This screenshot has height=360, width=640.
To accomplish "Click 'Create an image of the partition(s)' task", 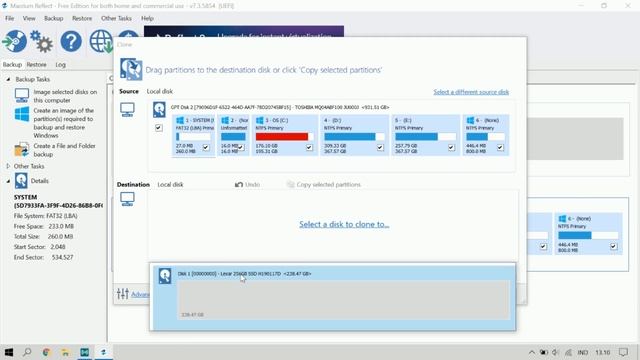I will [x=64, y=123].
